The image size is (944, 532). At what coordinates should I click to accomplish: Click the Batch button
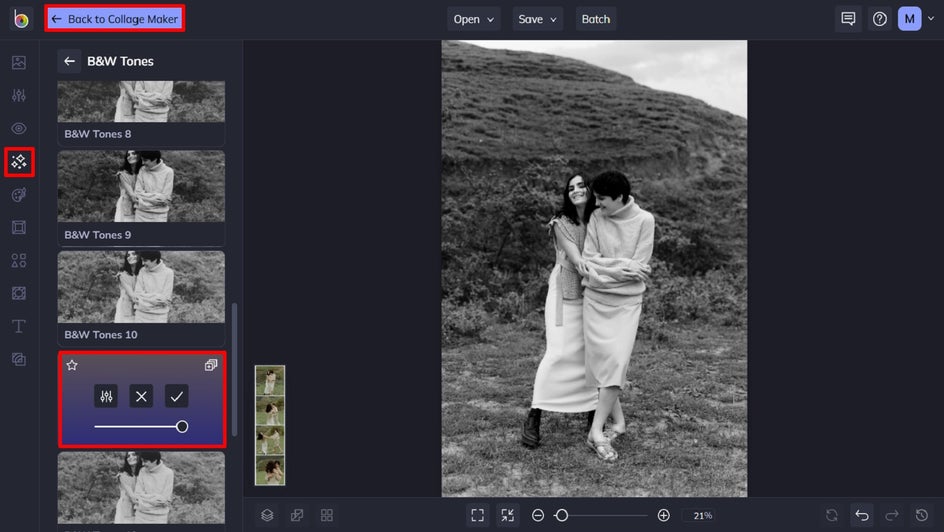(x=595, y=19)
